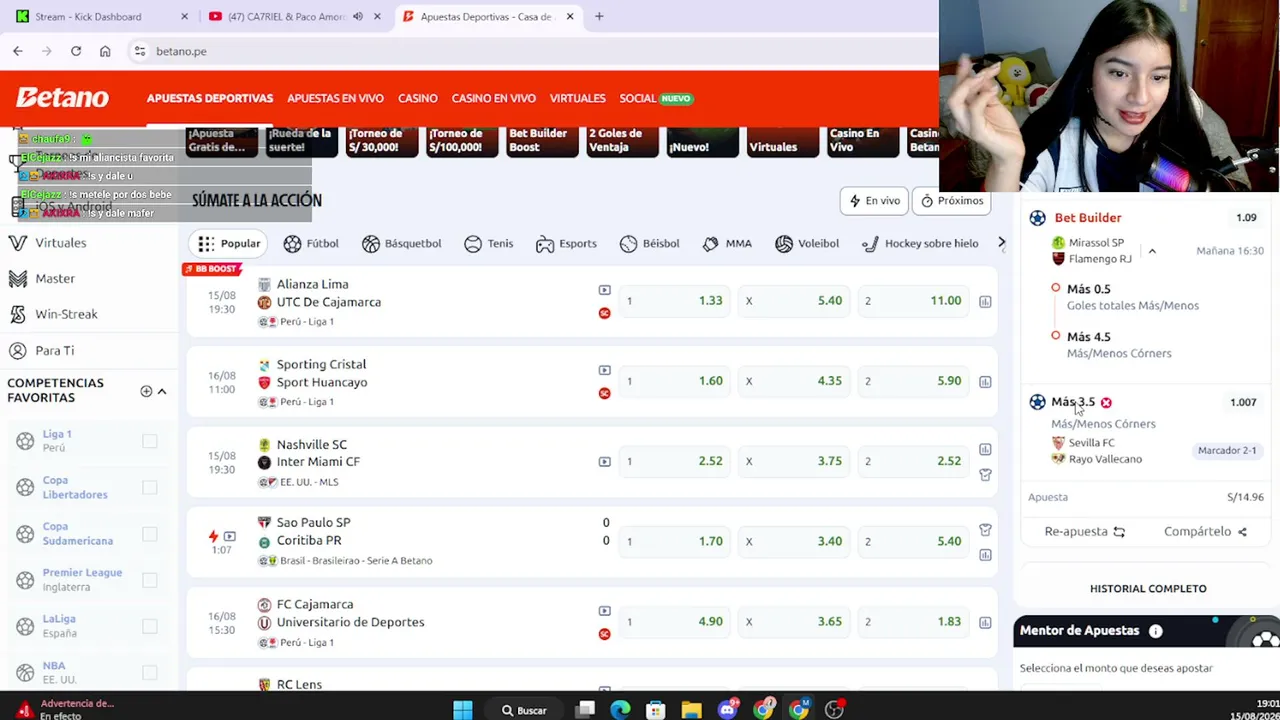Screen dimensions: 1280x720
Task: Open File Explorer from the taskbar
Action: [691, 710]
